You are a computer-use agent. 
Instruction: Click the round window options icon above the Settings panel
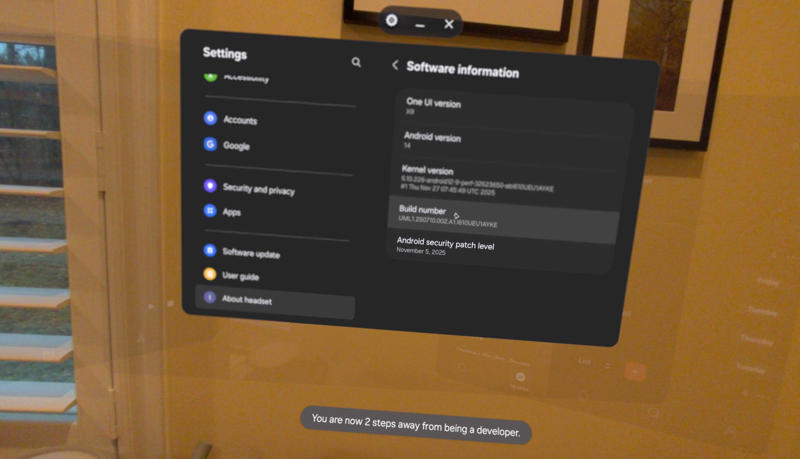point(391,20)
